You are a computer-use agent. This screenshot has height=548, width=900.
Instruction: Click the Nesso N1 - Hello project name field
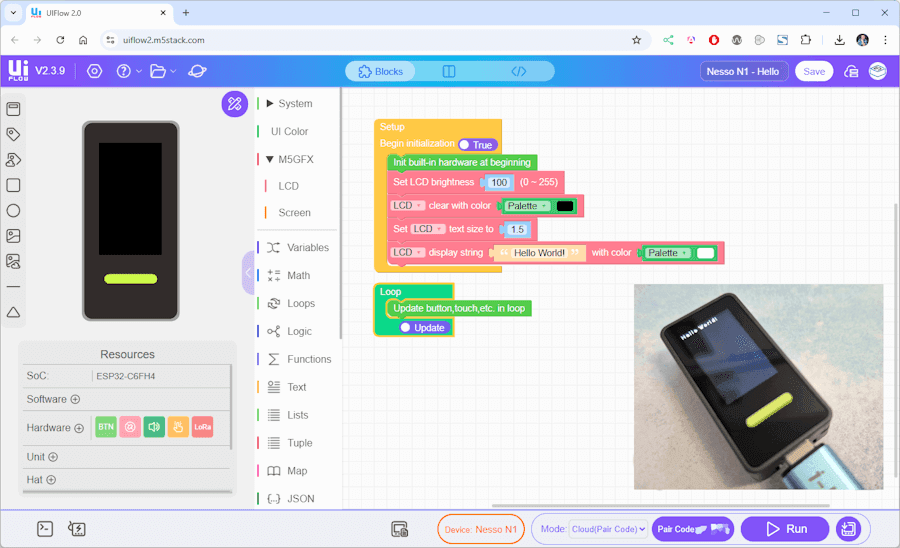click(x=745, y=71)
